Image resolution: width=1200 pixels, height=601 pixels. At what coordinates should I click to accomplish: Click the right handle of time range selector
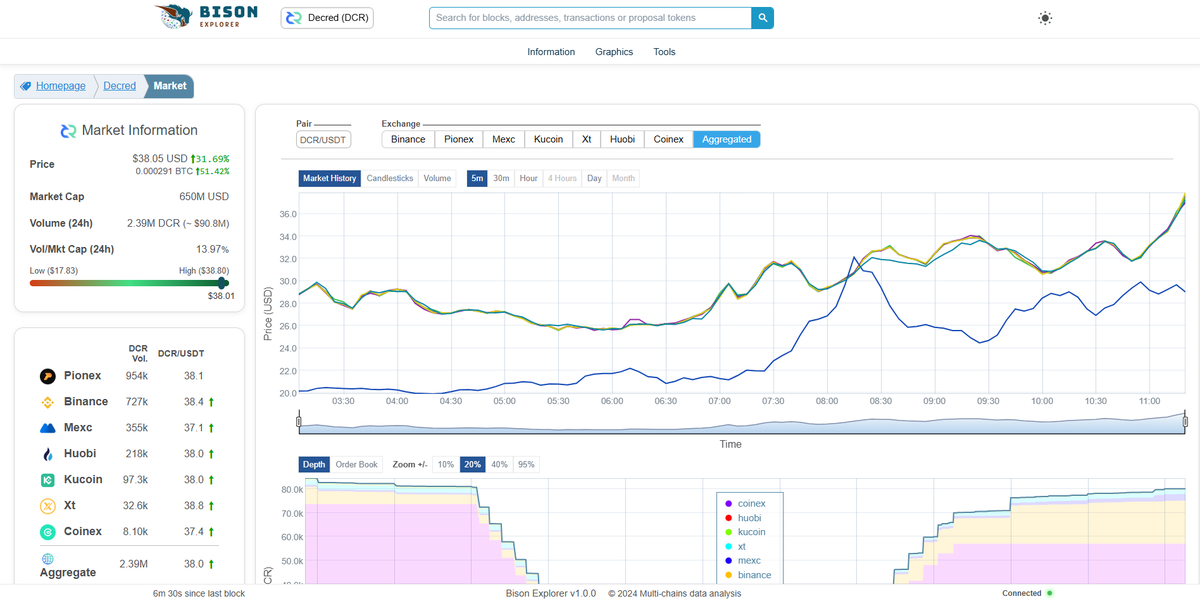pos(1185,422)
